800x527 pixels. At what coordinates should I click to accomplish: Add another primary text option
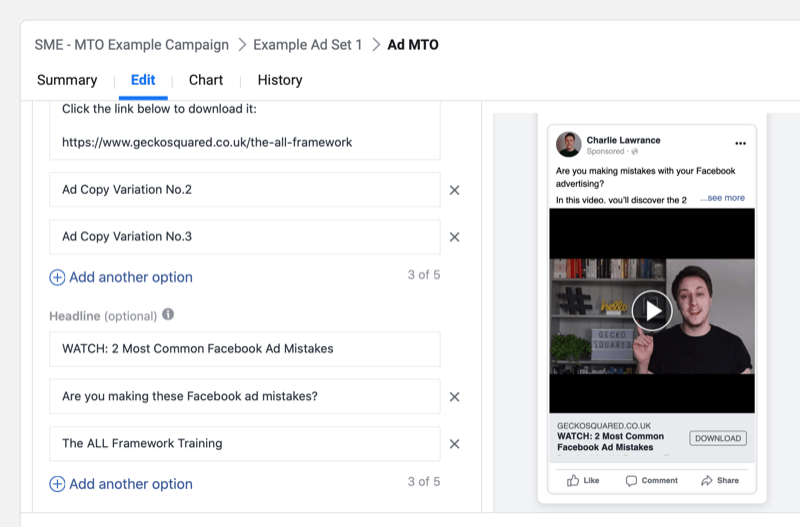tap(121, 277)
